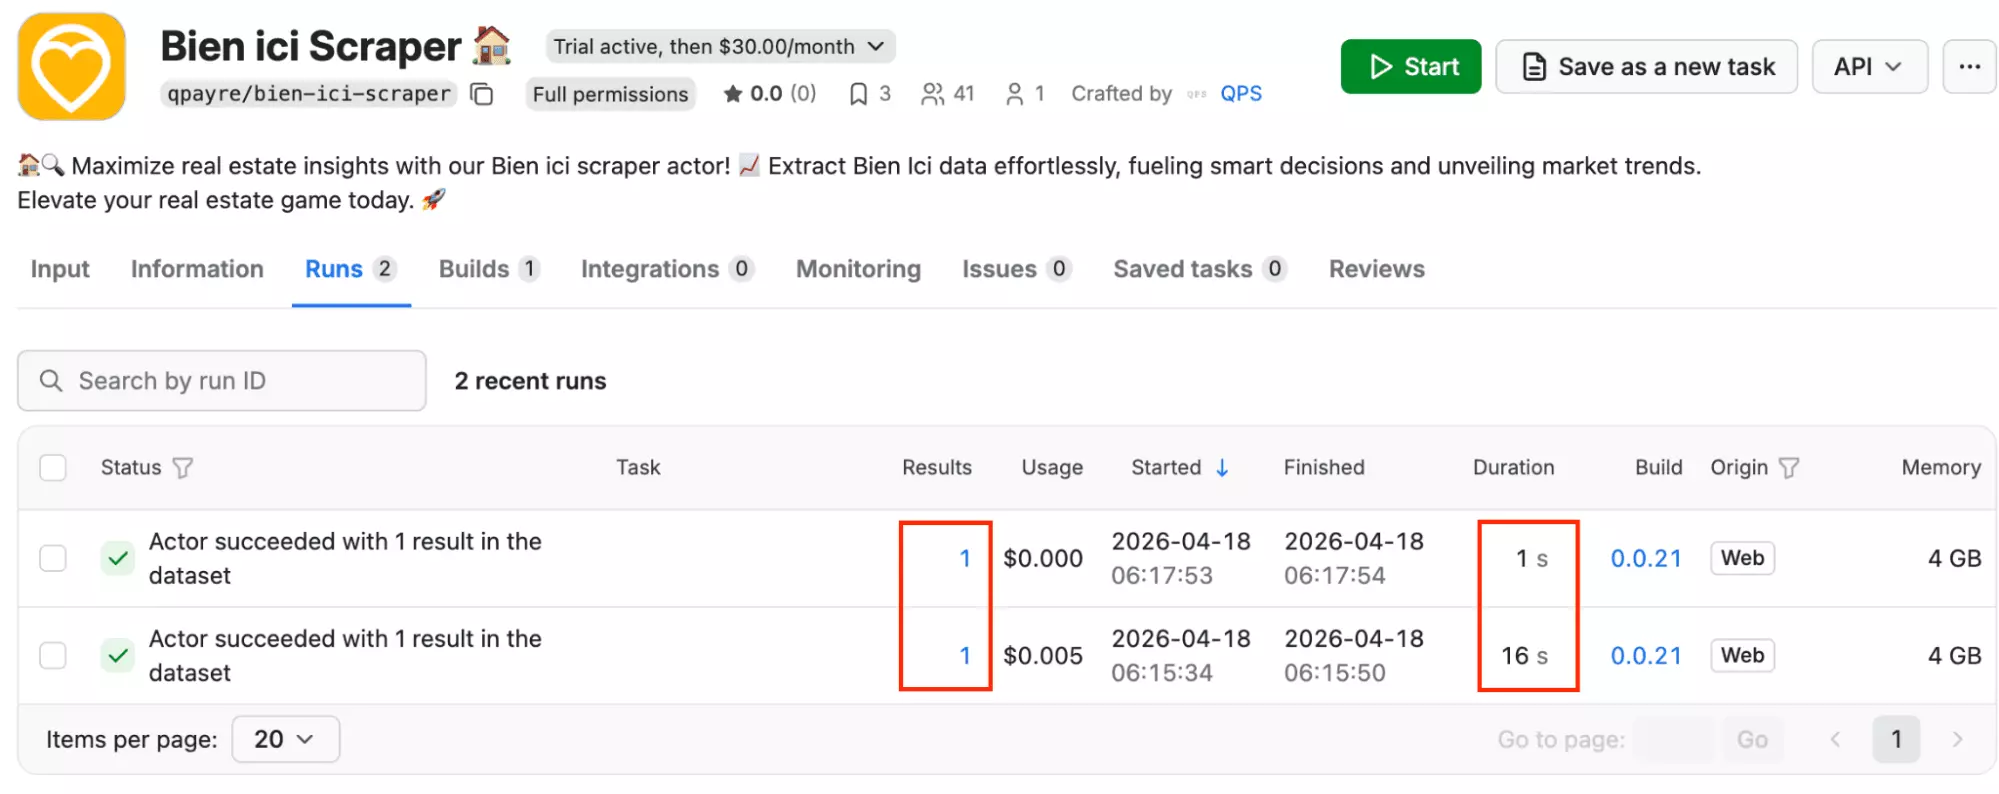Copy the qpayre/bien-ici-scraper actor name
The image size is (1999, 794).
click(x=482, y=94)
